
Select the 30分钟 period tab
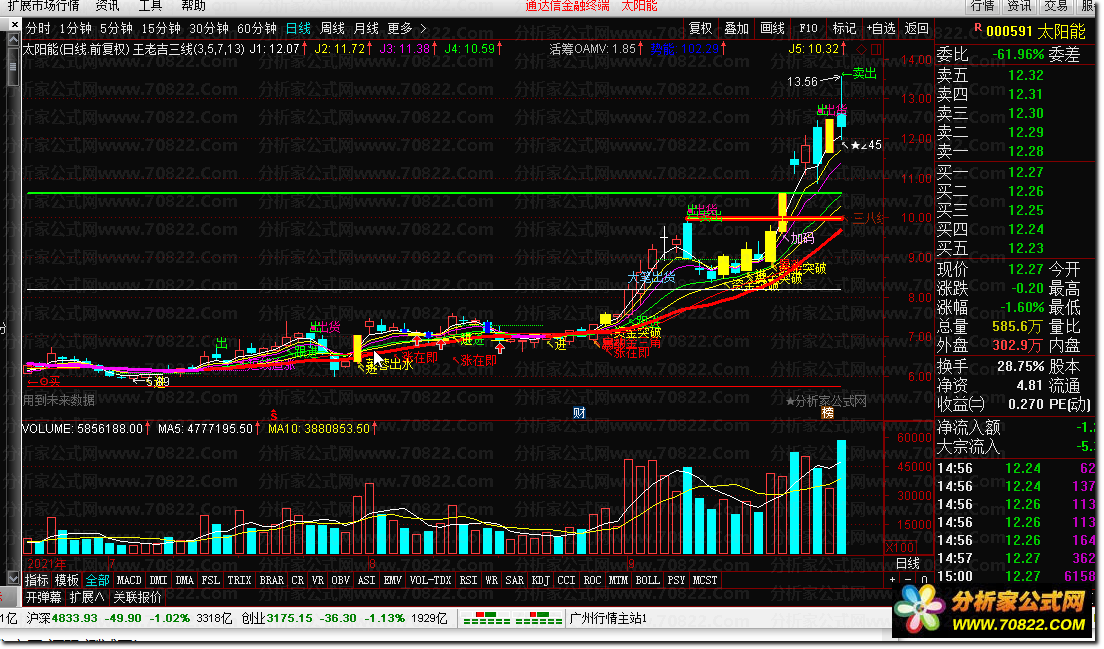pyautogui.click(x=209, y=29)
